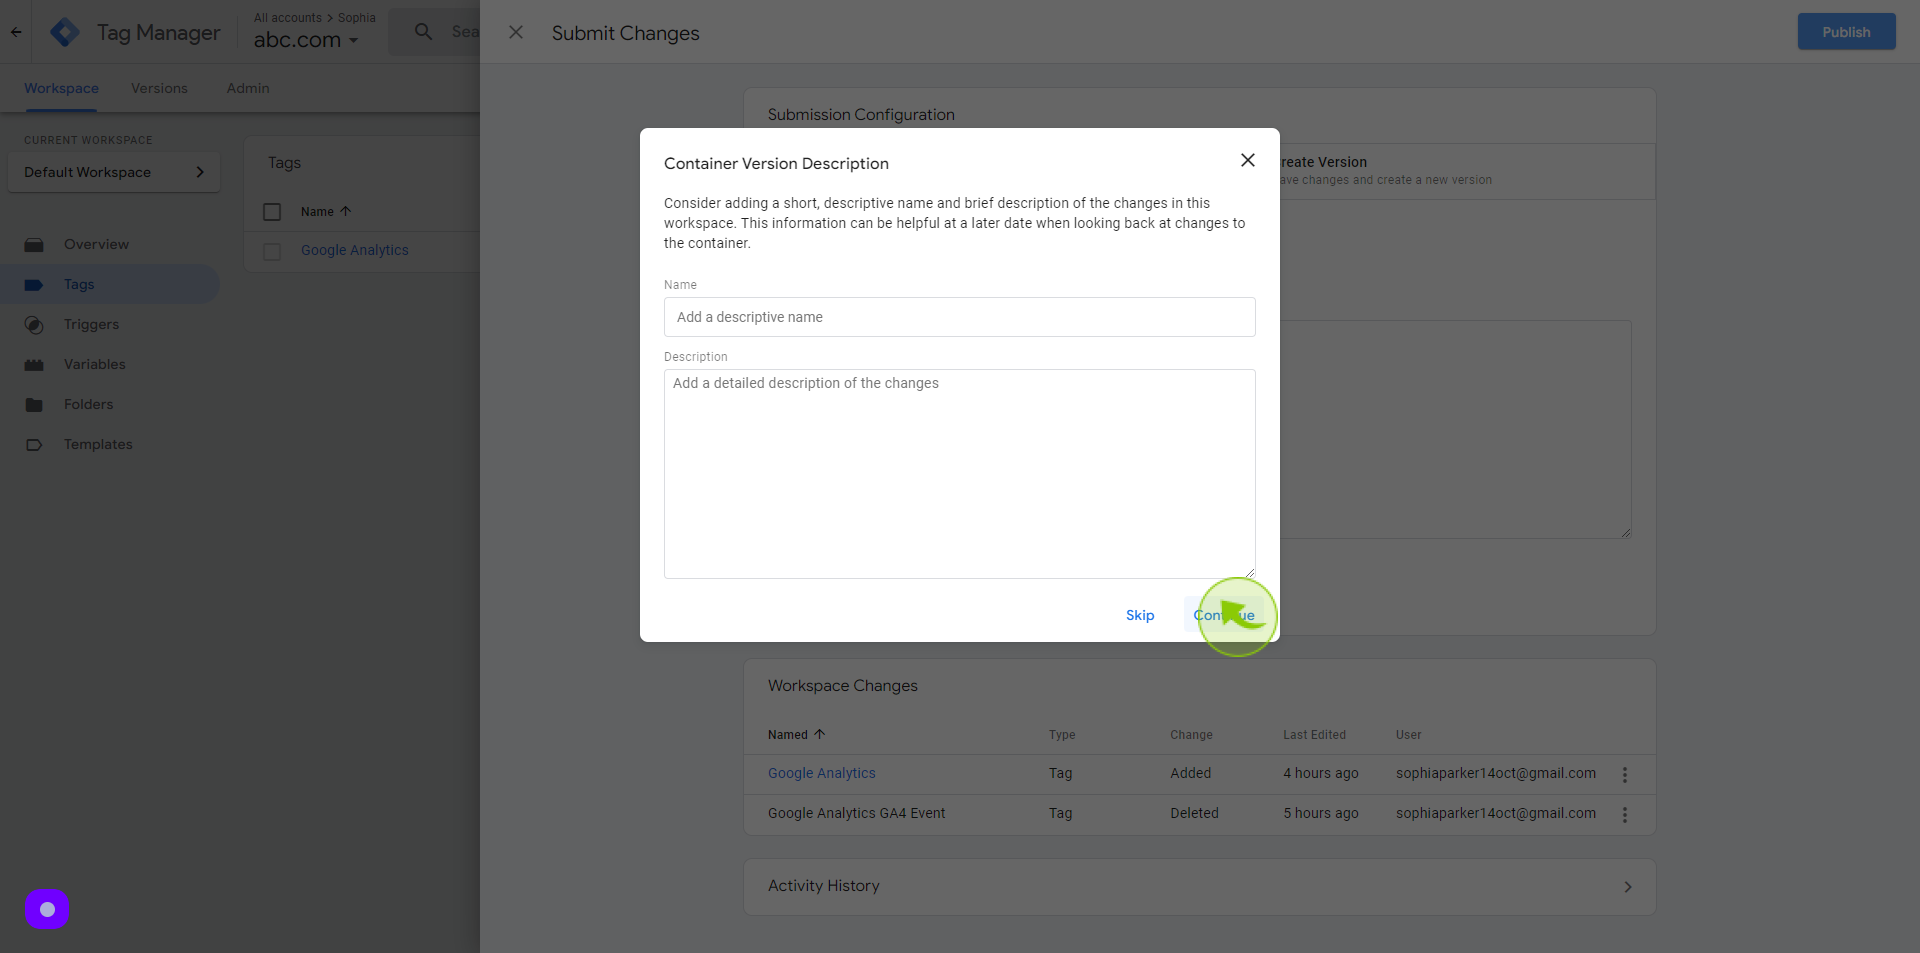The image size is (1920, 953).
Task: Click the Overview sidebar icon
Action: [x=34, y=245]
